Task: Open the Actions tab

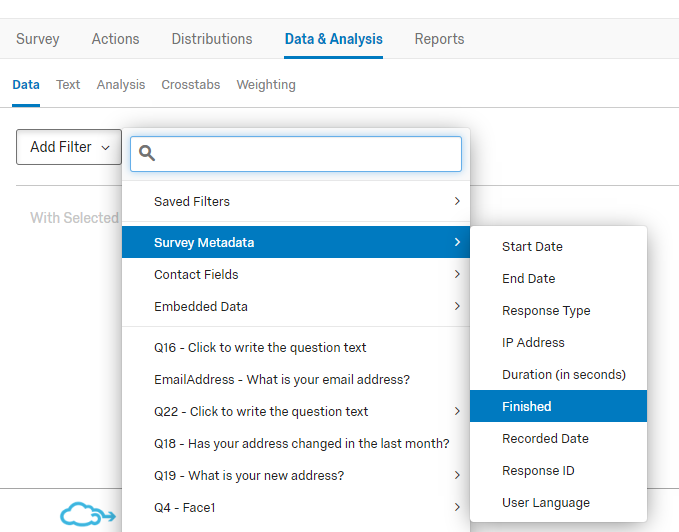Action: (x=115, y=39)
